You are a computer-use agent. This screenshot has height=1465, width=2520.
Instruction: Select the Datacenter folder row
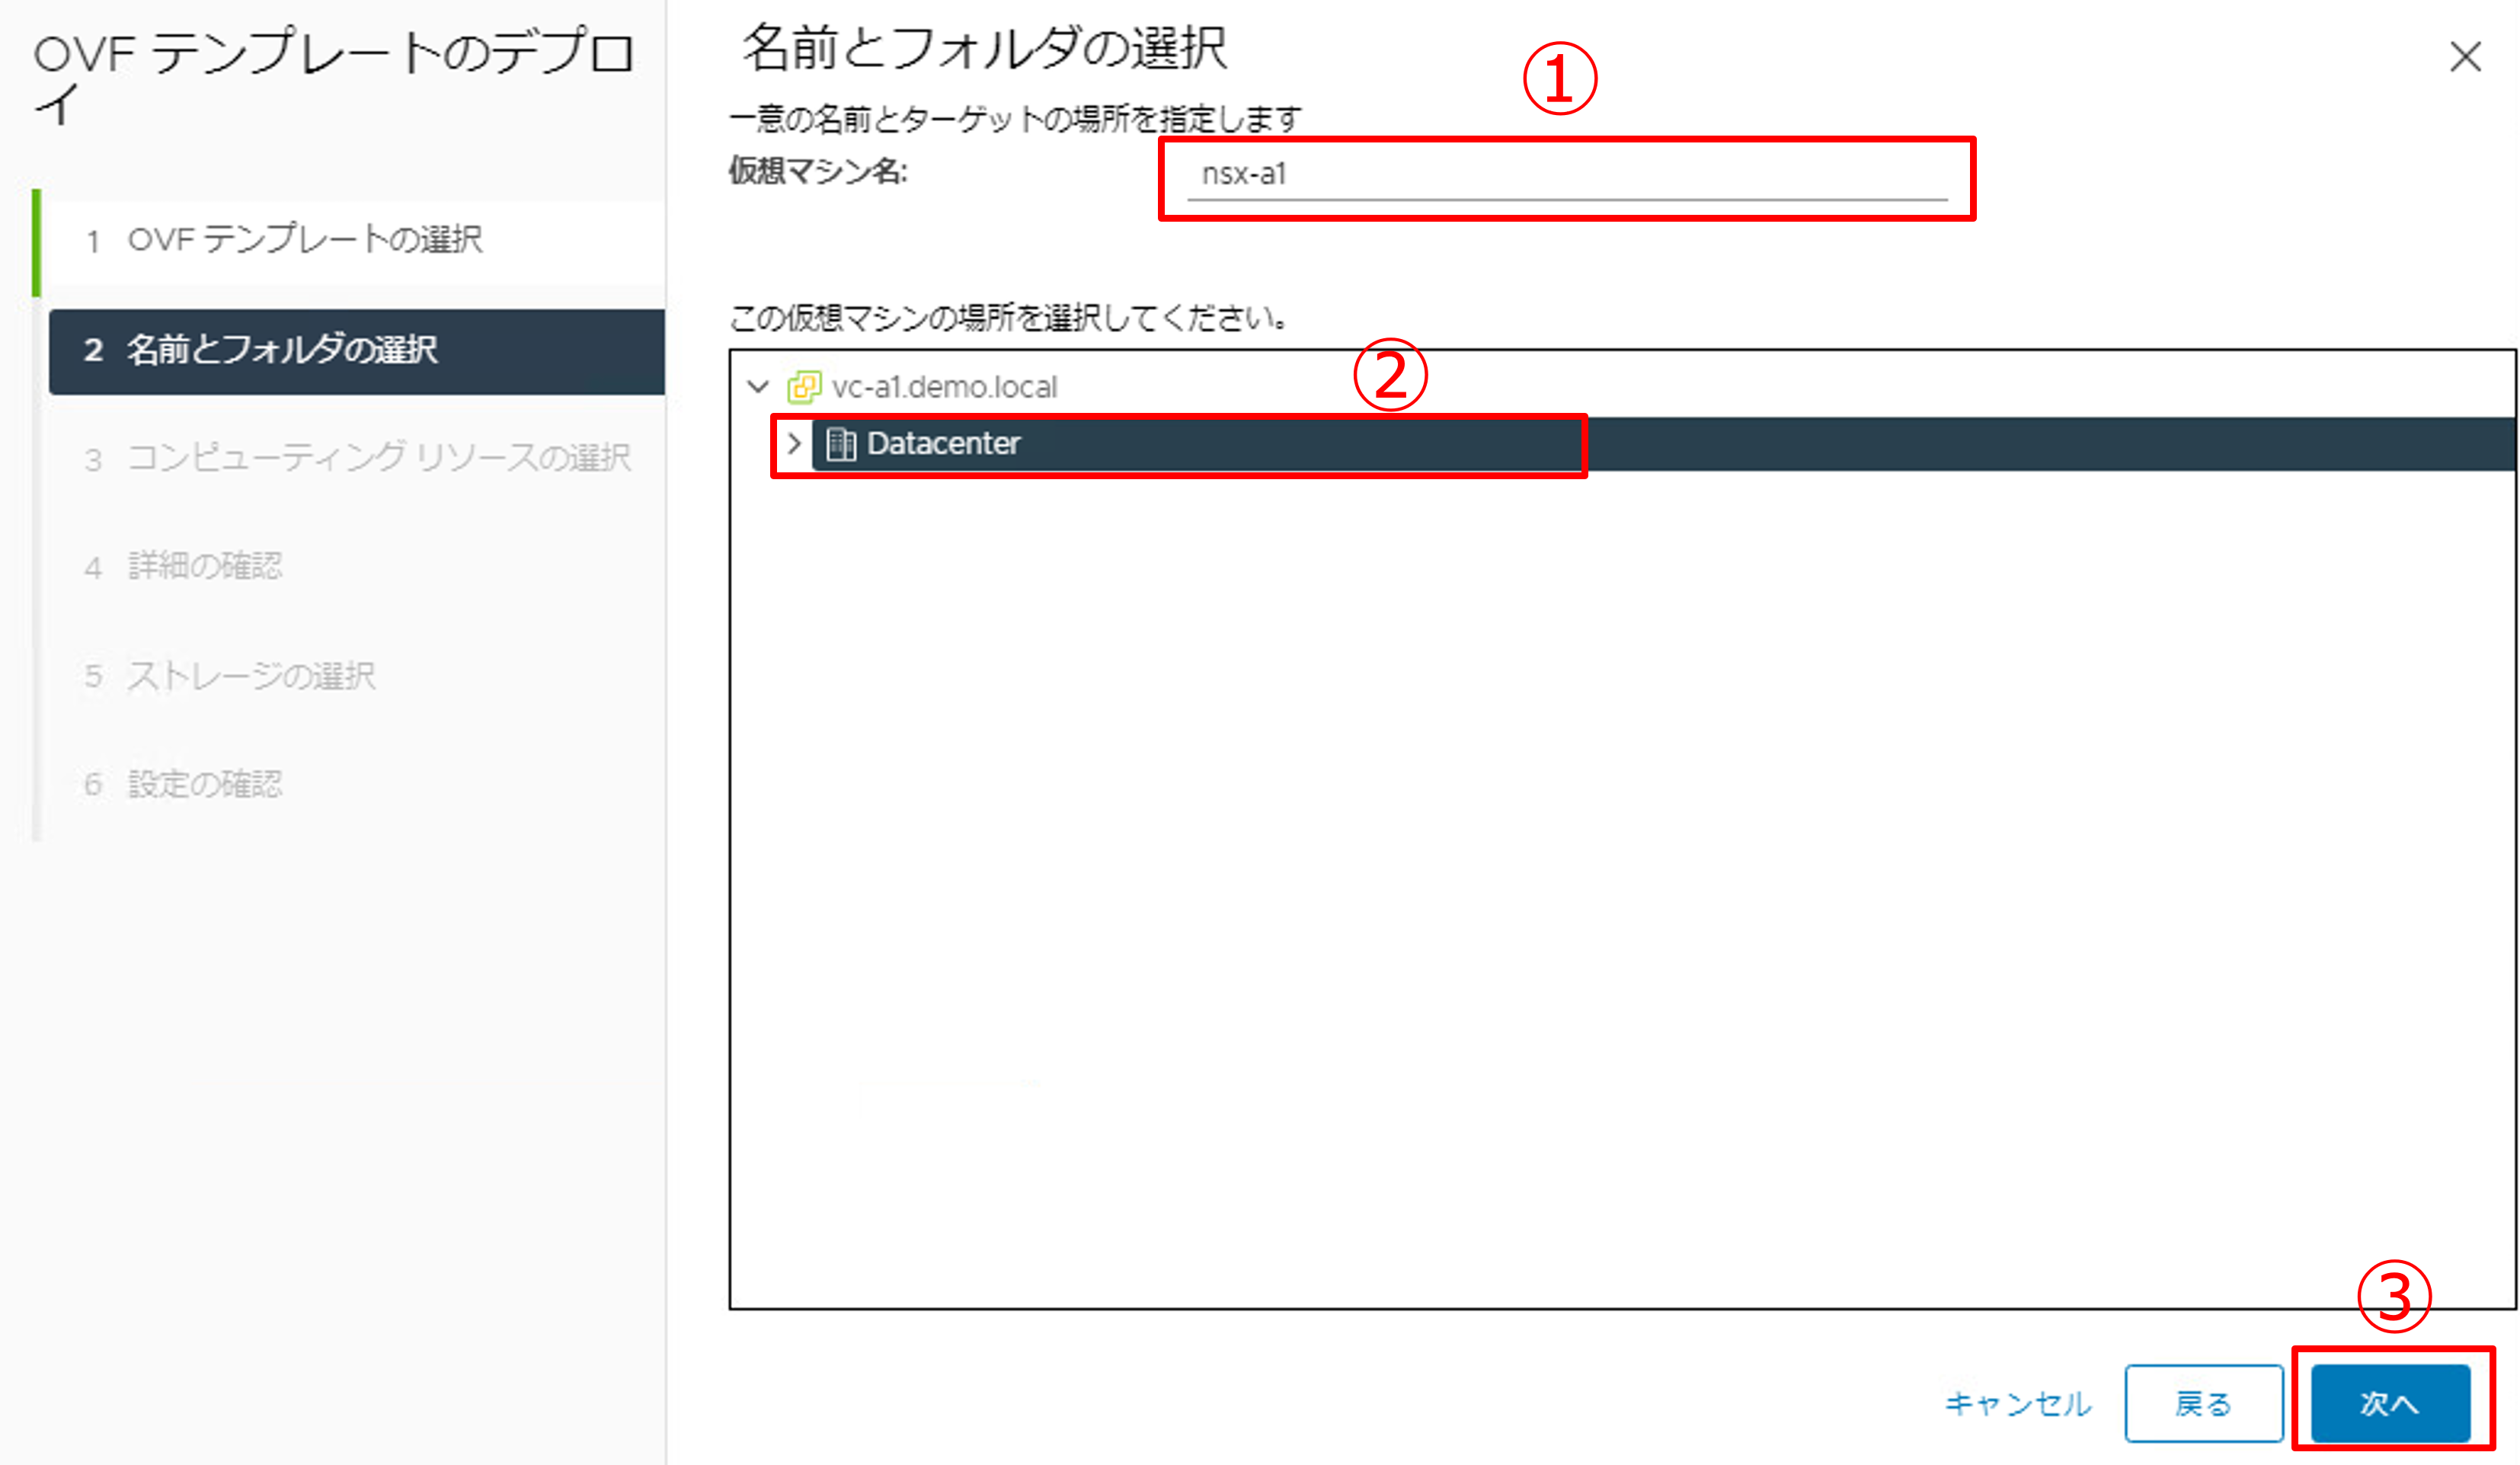coord(943,444)
